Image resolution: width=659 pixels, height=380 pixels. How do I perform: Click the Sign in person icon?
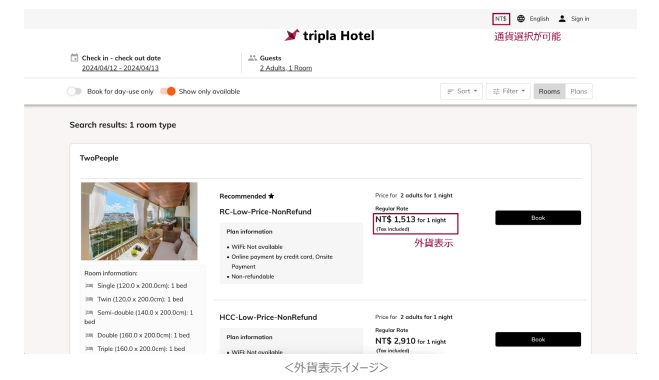562,18
